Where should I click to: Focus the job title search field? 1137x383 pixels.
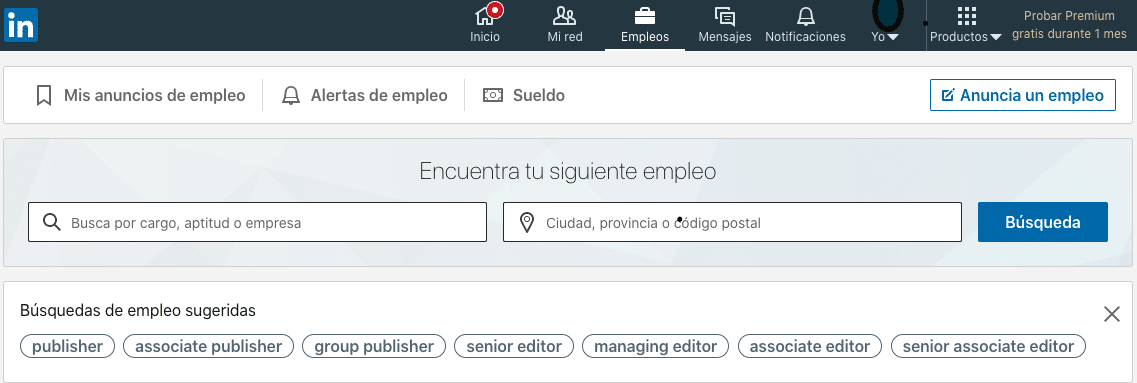pos(257,222)
